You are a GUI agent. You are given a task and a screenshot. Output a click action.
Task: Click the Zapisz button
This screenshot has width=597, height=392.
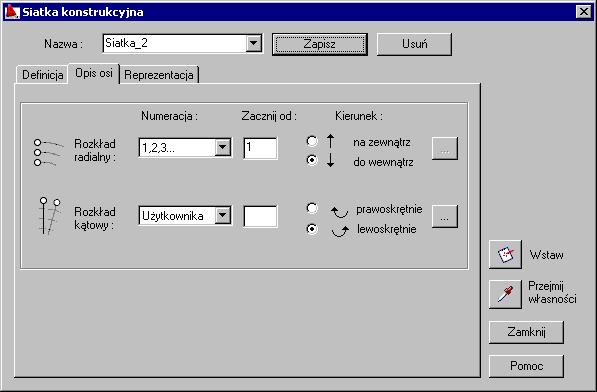pyautogui.click(x=319, y=44)
